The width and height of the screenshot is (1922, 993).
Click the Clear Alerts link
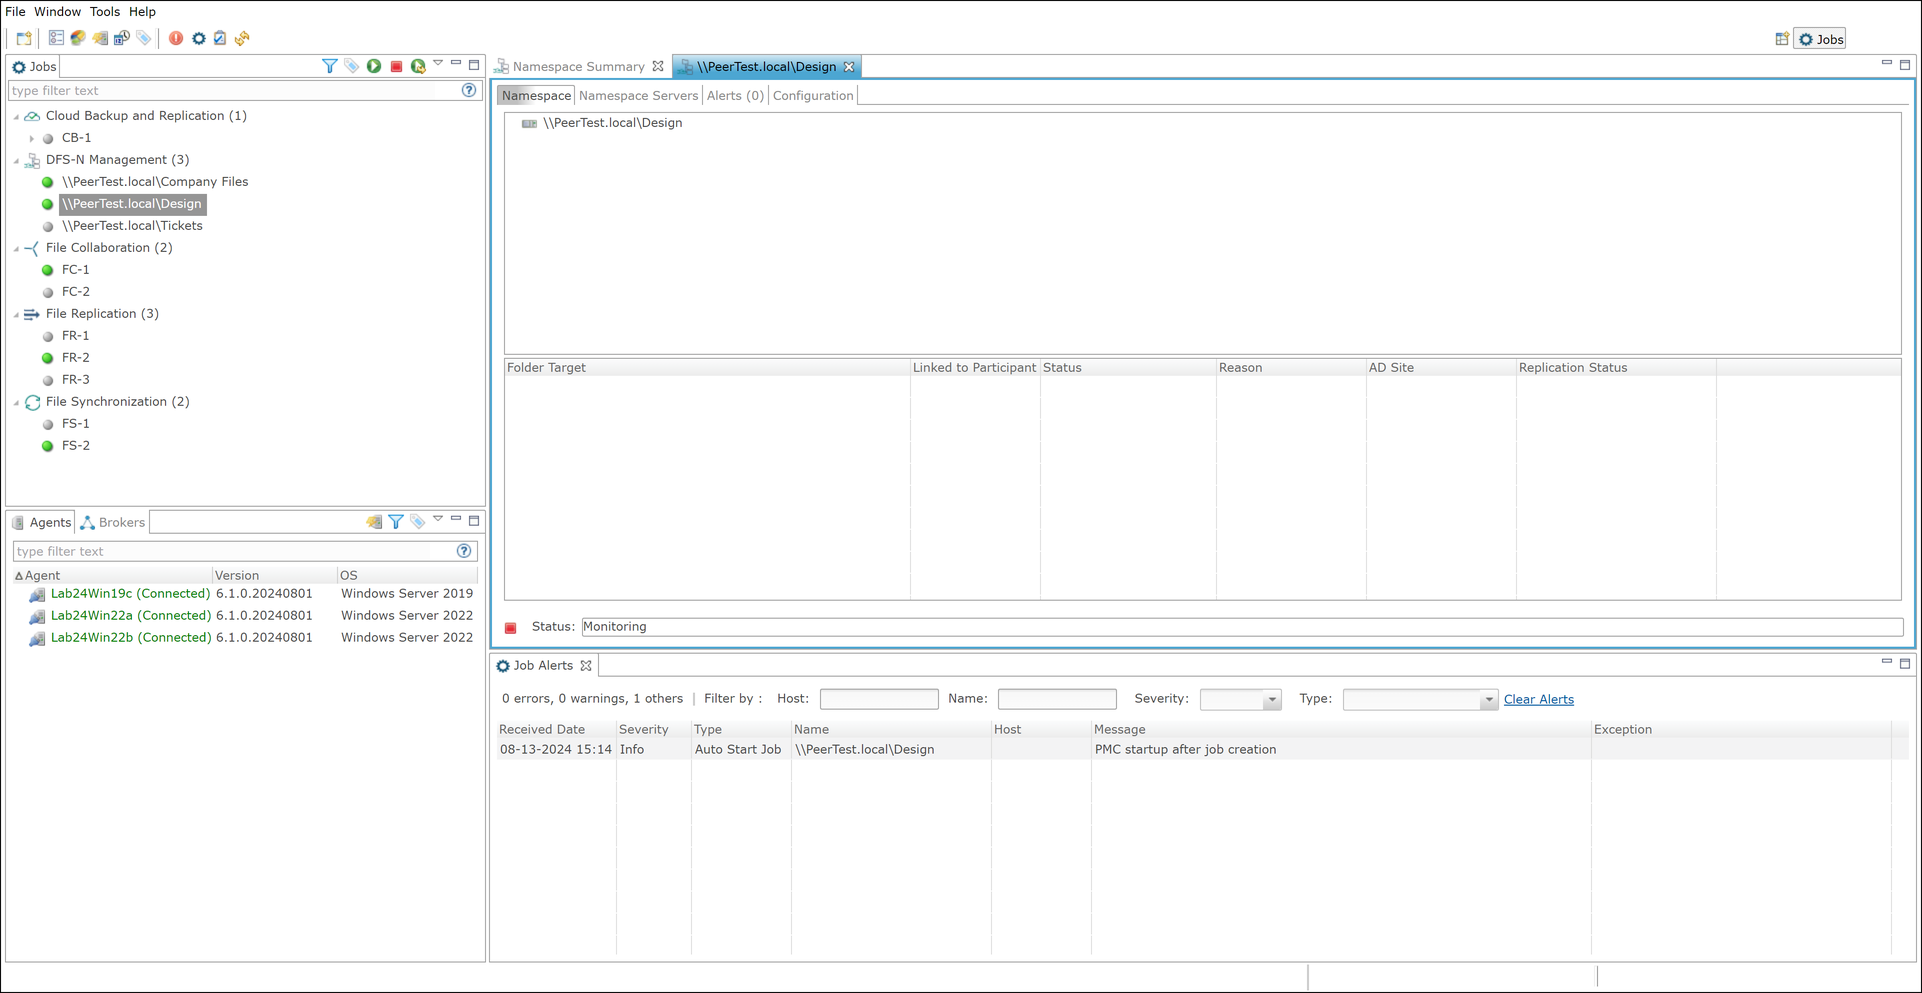pyautogui.click(x=1538, y=700)
